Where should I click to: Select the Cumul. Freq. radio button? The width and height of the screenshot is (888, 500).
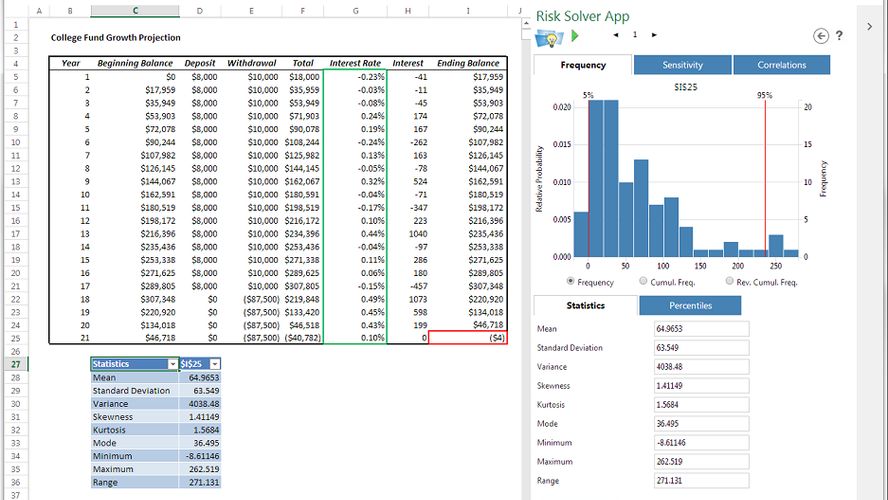pyautogui.click(x=642, y=282)
